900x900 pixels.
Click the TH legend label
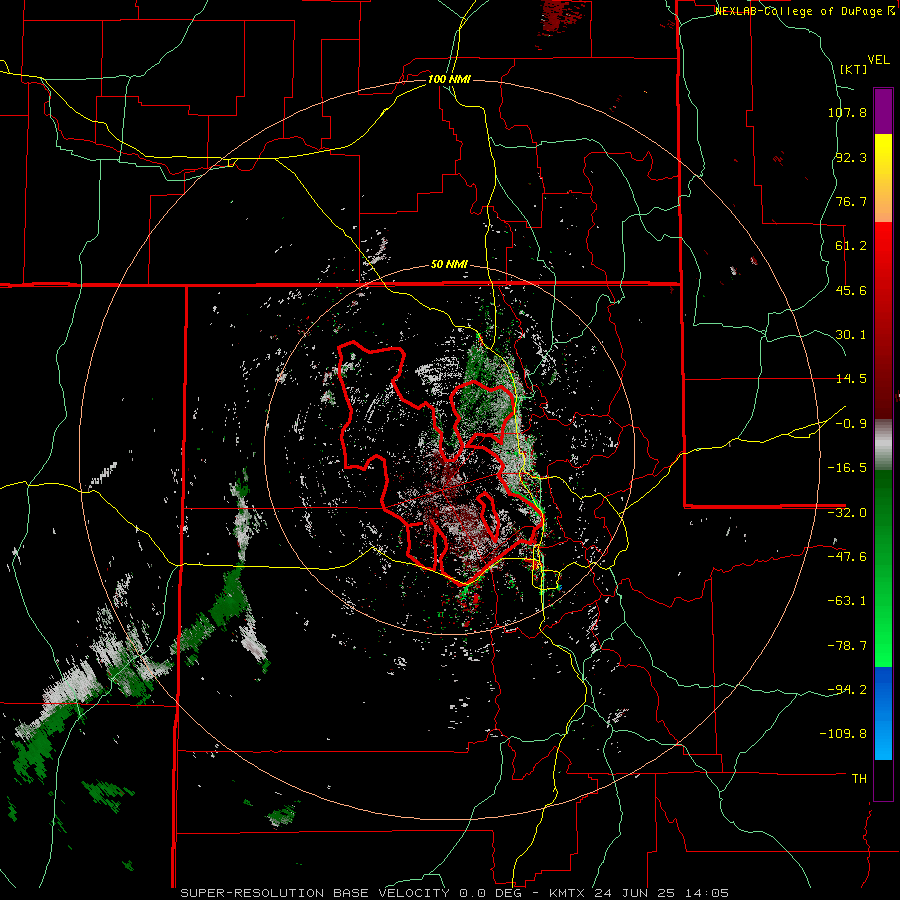pyautogui.click(x=859, y=779)
